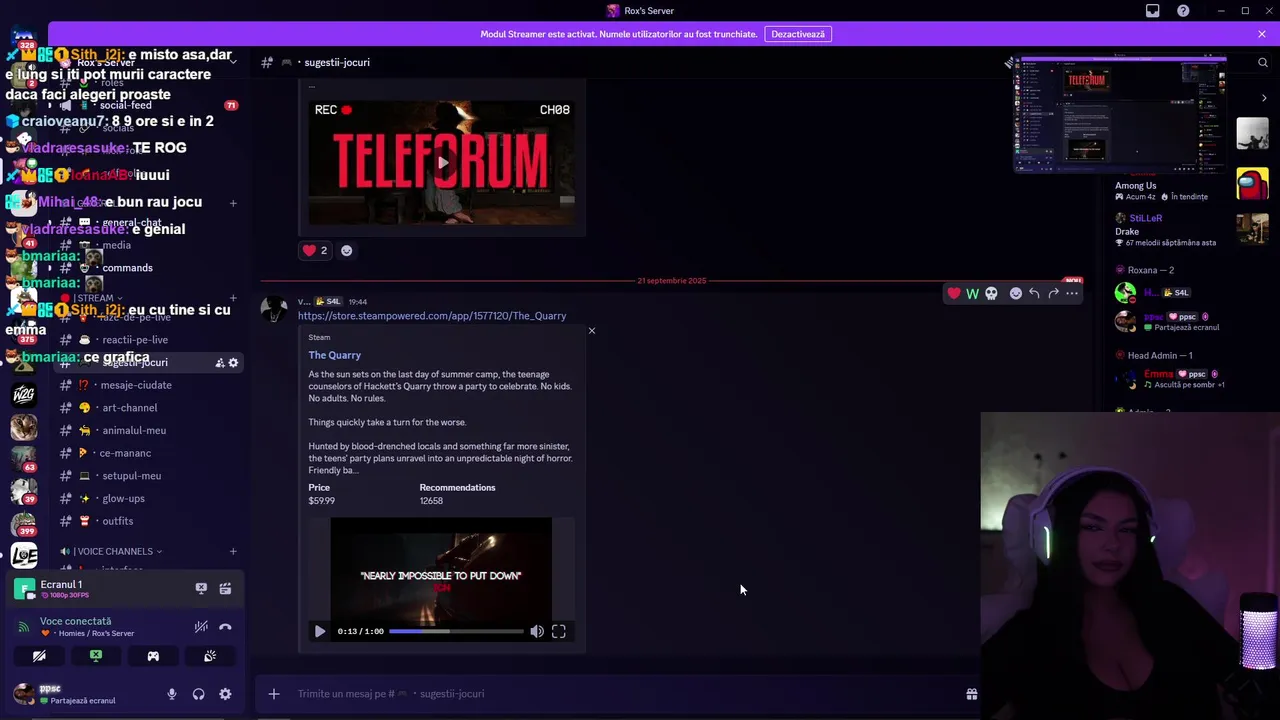Add skull reaction in message hover toolbar
The image size is (1280, 720).
click(991, 293)
